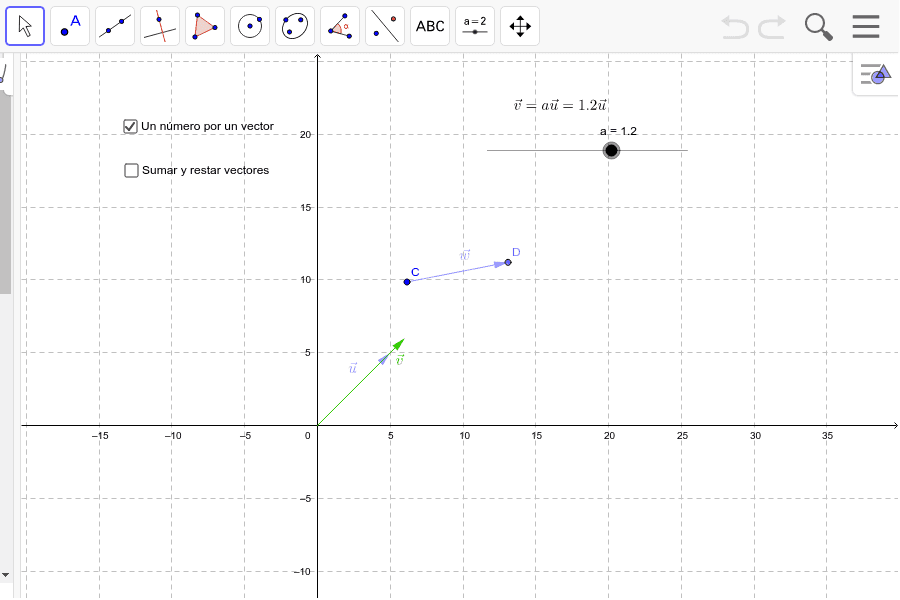Click the vector w label

tap(465, 255)
